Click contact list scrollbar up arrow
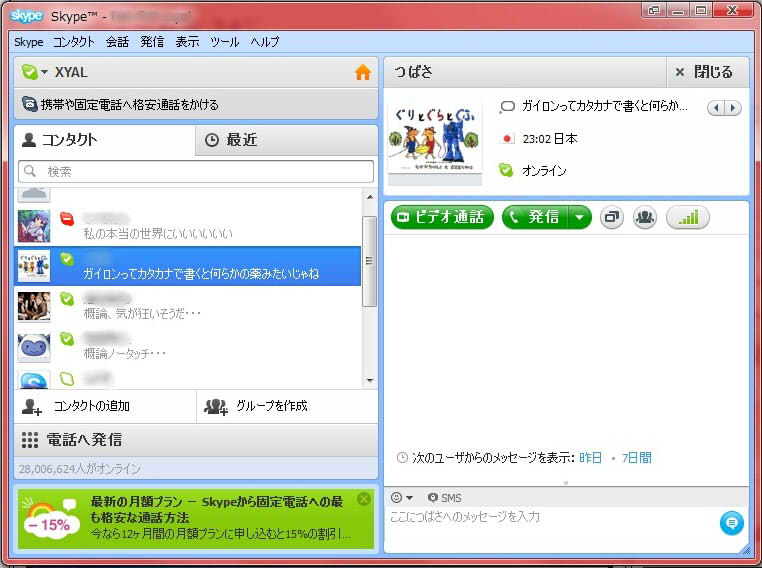 click(370, 197)
